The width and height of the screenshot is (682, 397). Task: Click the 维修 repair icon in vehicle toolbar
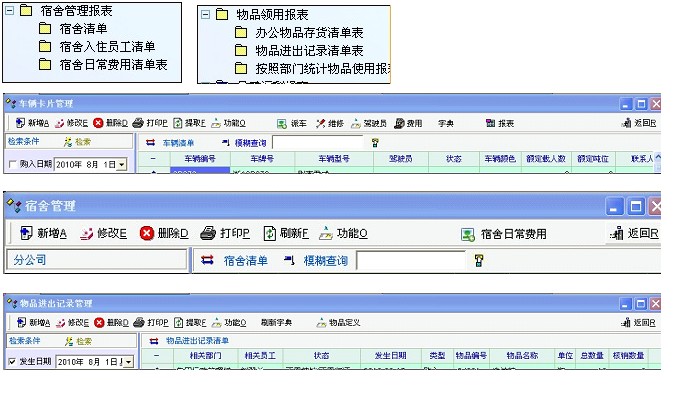(x=321, y=123)
